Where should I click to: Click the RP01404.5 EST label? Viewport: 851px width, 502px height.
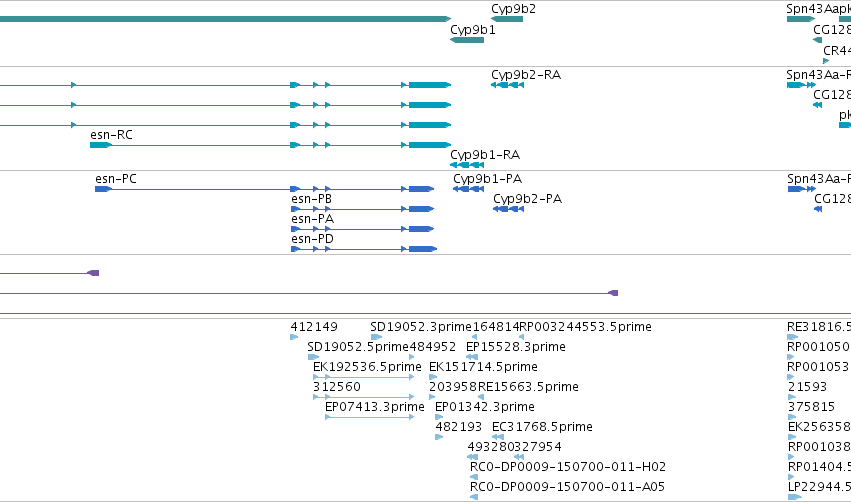click(x=819, y=468)
